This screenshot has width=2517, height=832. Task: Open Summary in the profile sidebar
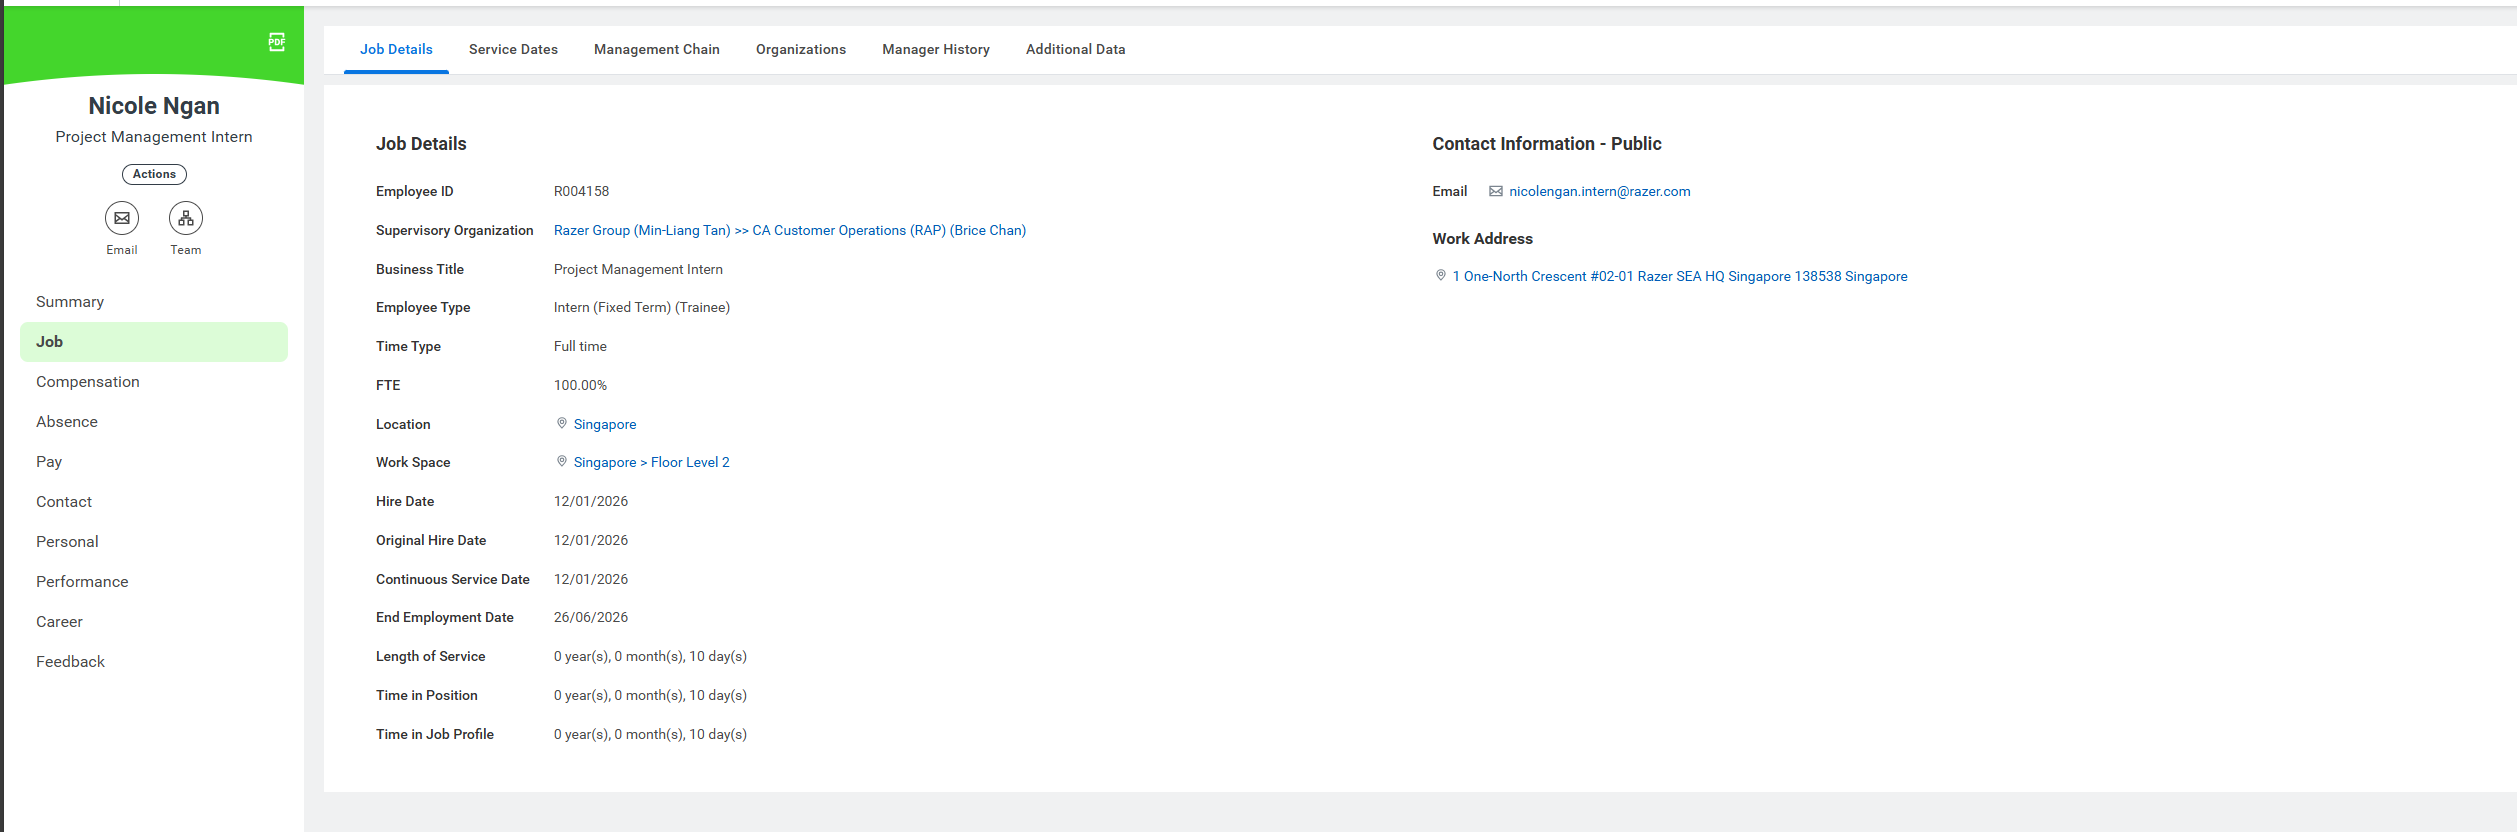[x=154, y=302]
